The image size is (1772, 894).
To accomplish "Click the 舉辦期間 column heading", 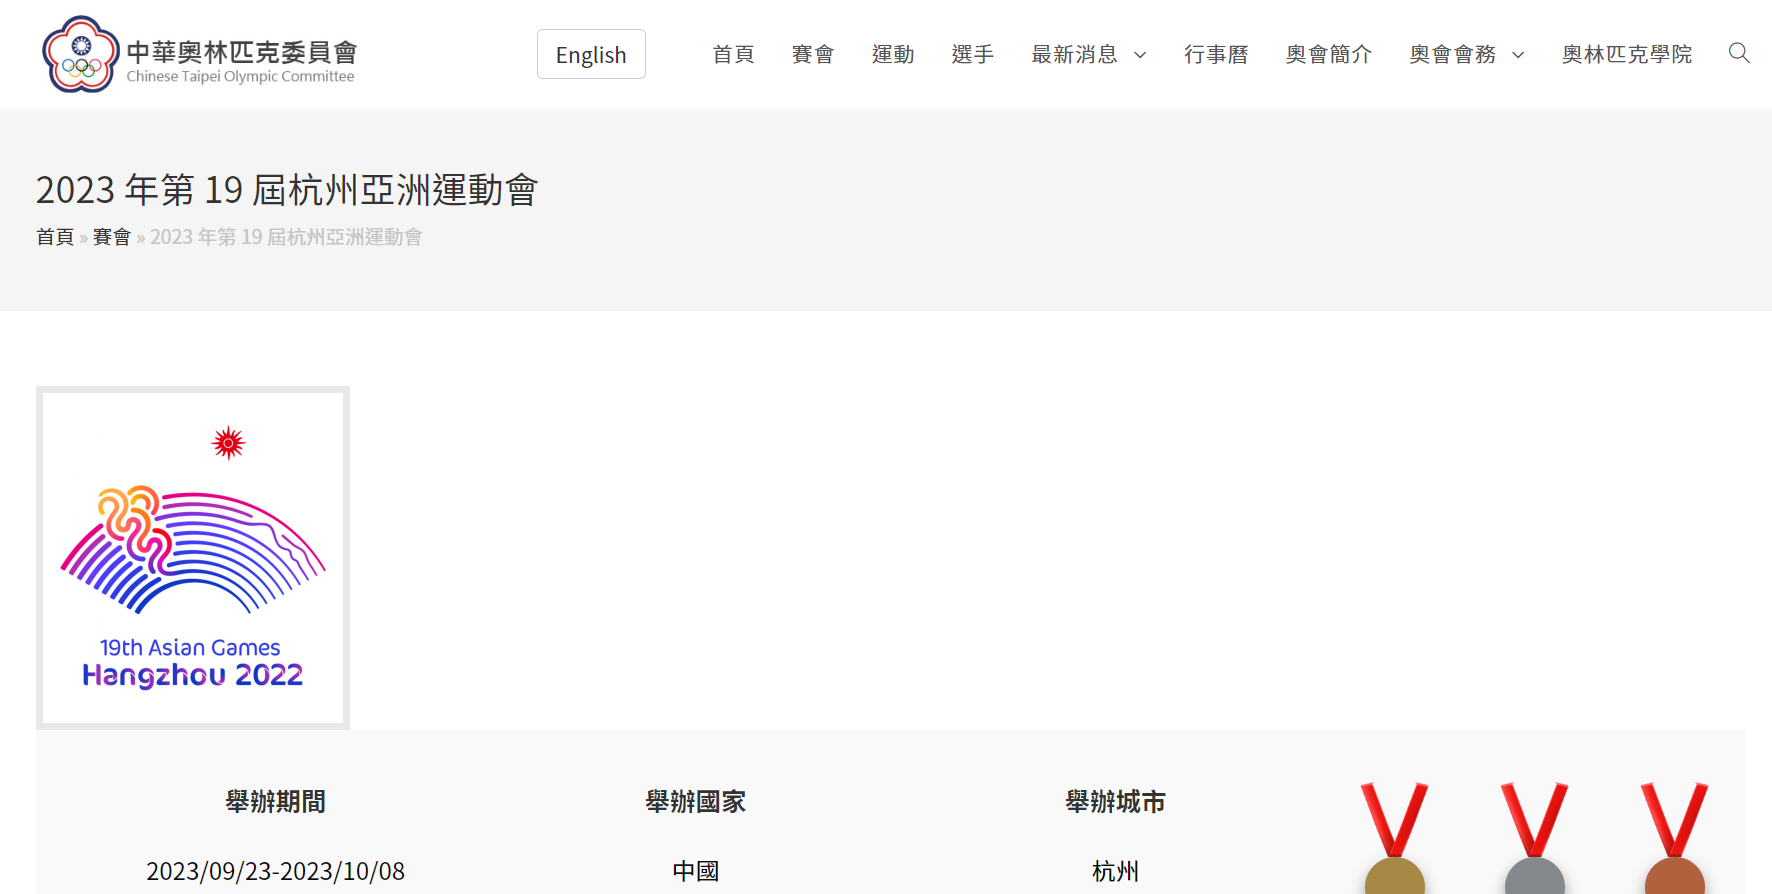I will click(x=276, y=802).
